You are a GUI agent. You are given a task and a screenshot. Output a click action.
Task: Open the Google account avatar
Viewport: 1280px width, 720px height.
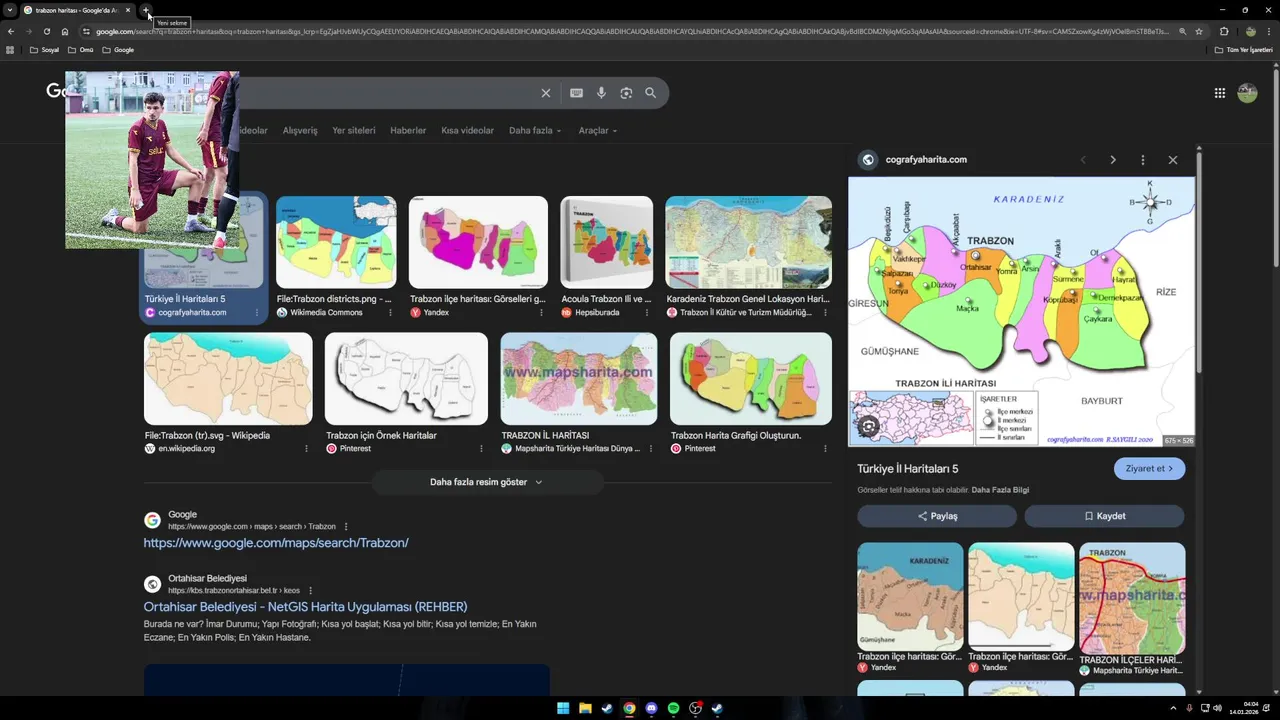click(1247, 93)
